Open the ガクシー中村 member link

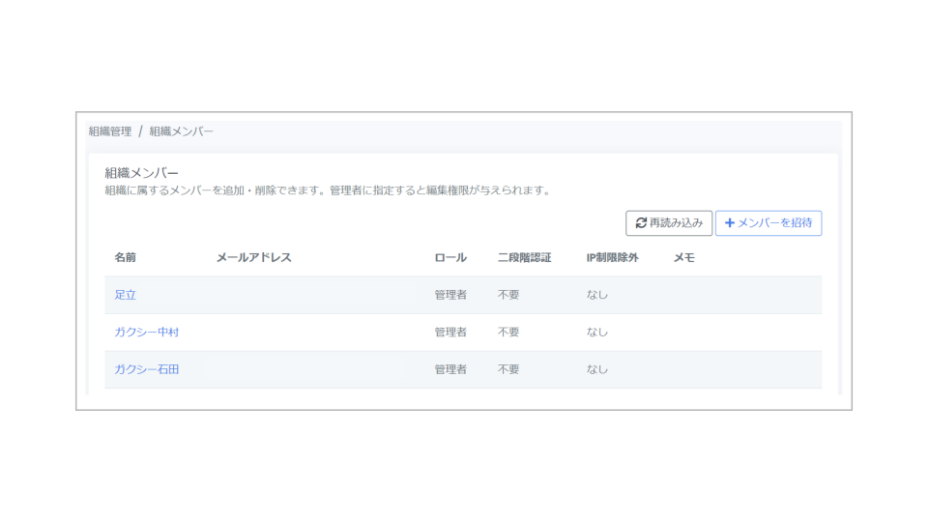147,332
